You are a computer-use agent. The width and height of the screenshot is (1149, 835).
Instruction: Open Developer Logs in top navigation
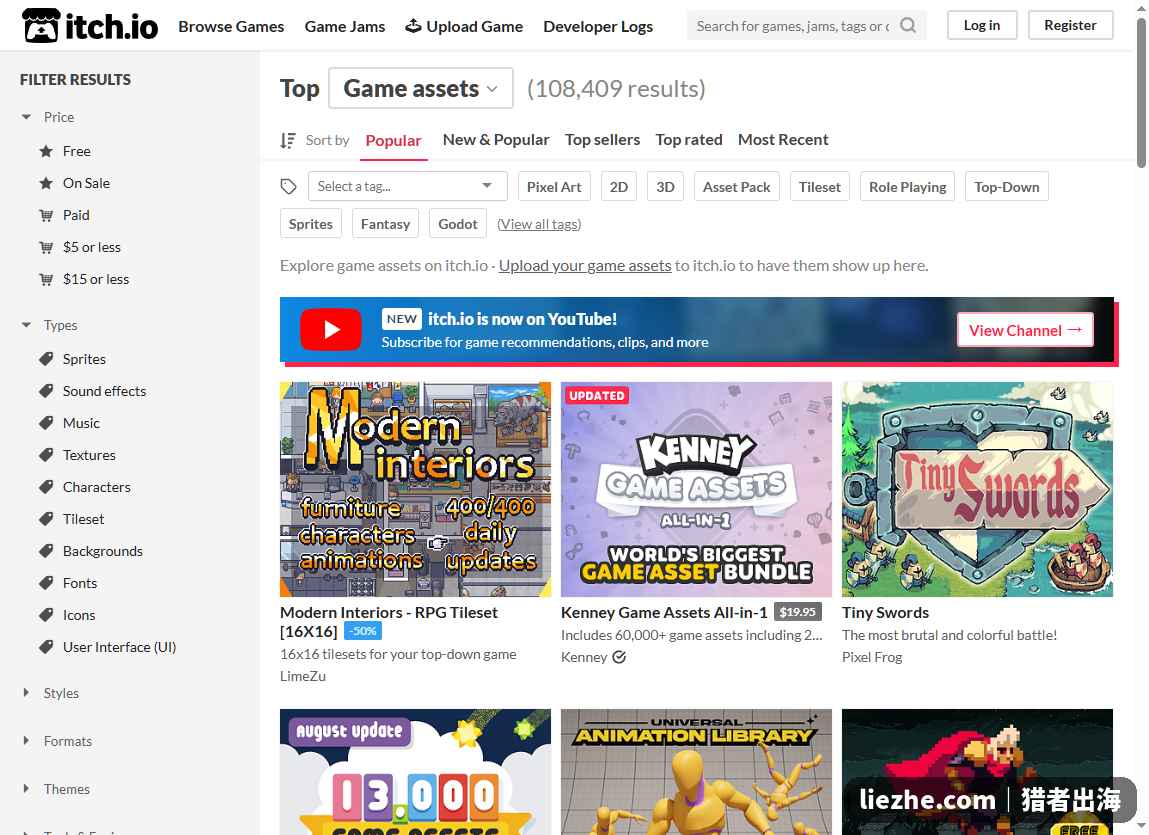coord(598,26)
